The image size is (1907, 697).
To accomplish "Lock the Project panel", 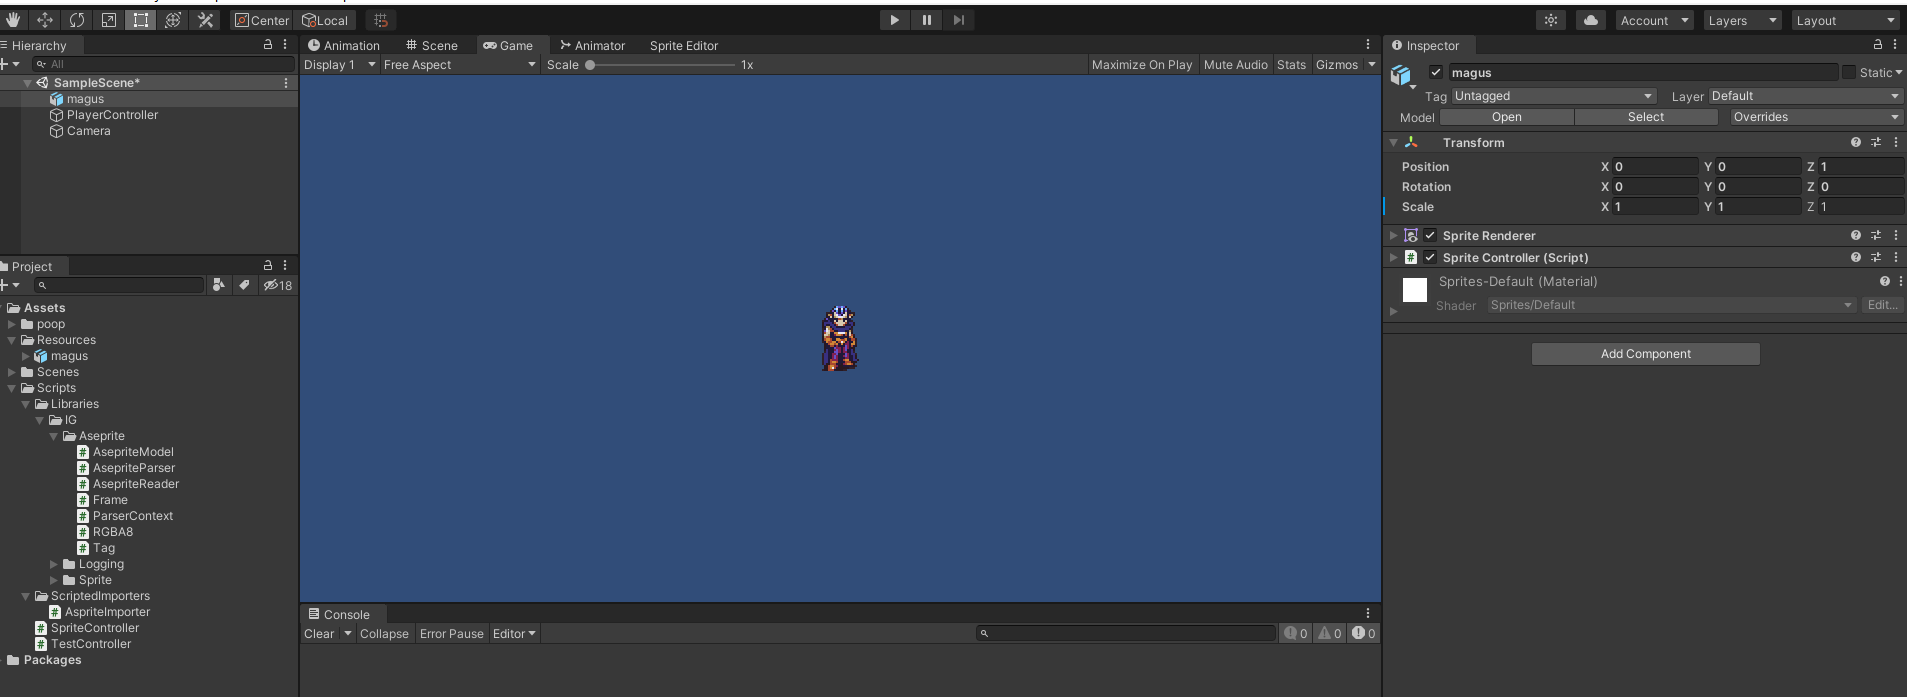I will [267, 266].
